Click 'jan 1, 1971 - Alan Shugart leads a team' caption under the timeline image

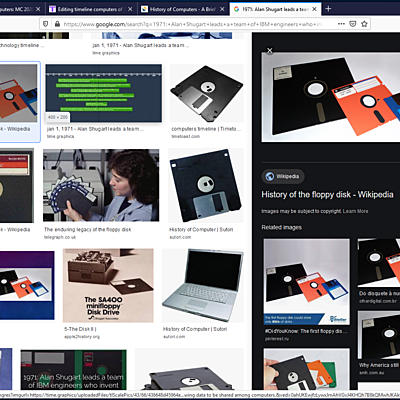pyautogui.click(x=95, y=129)
